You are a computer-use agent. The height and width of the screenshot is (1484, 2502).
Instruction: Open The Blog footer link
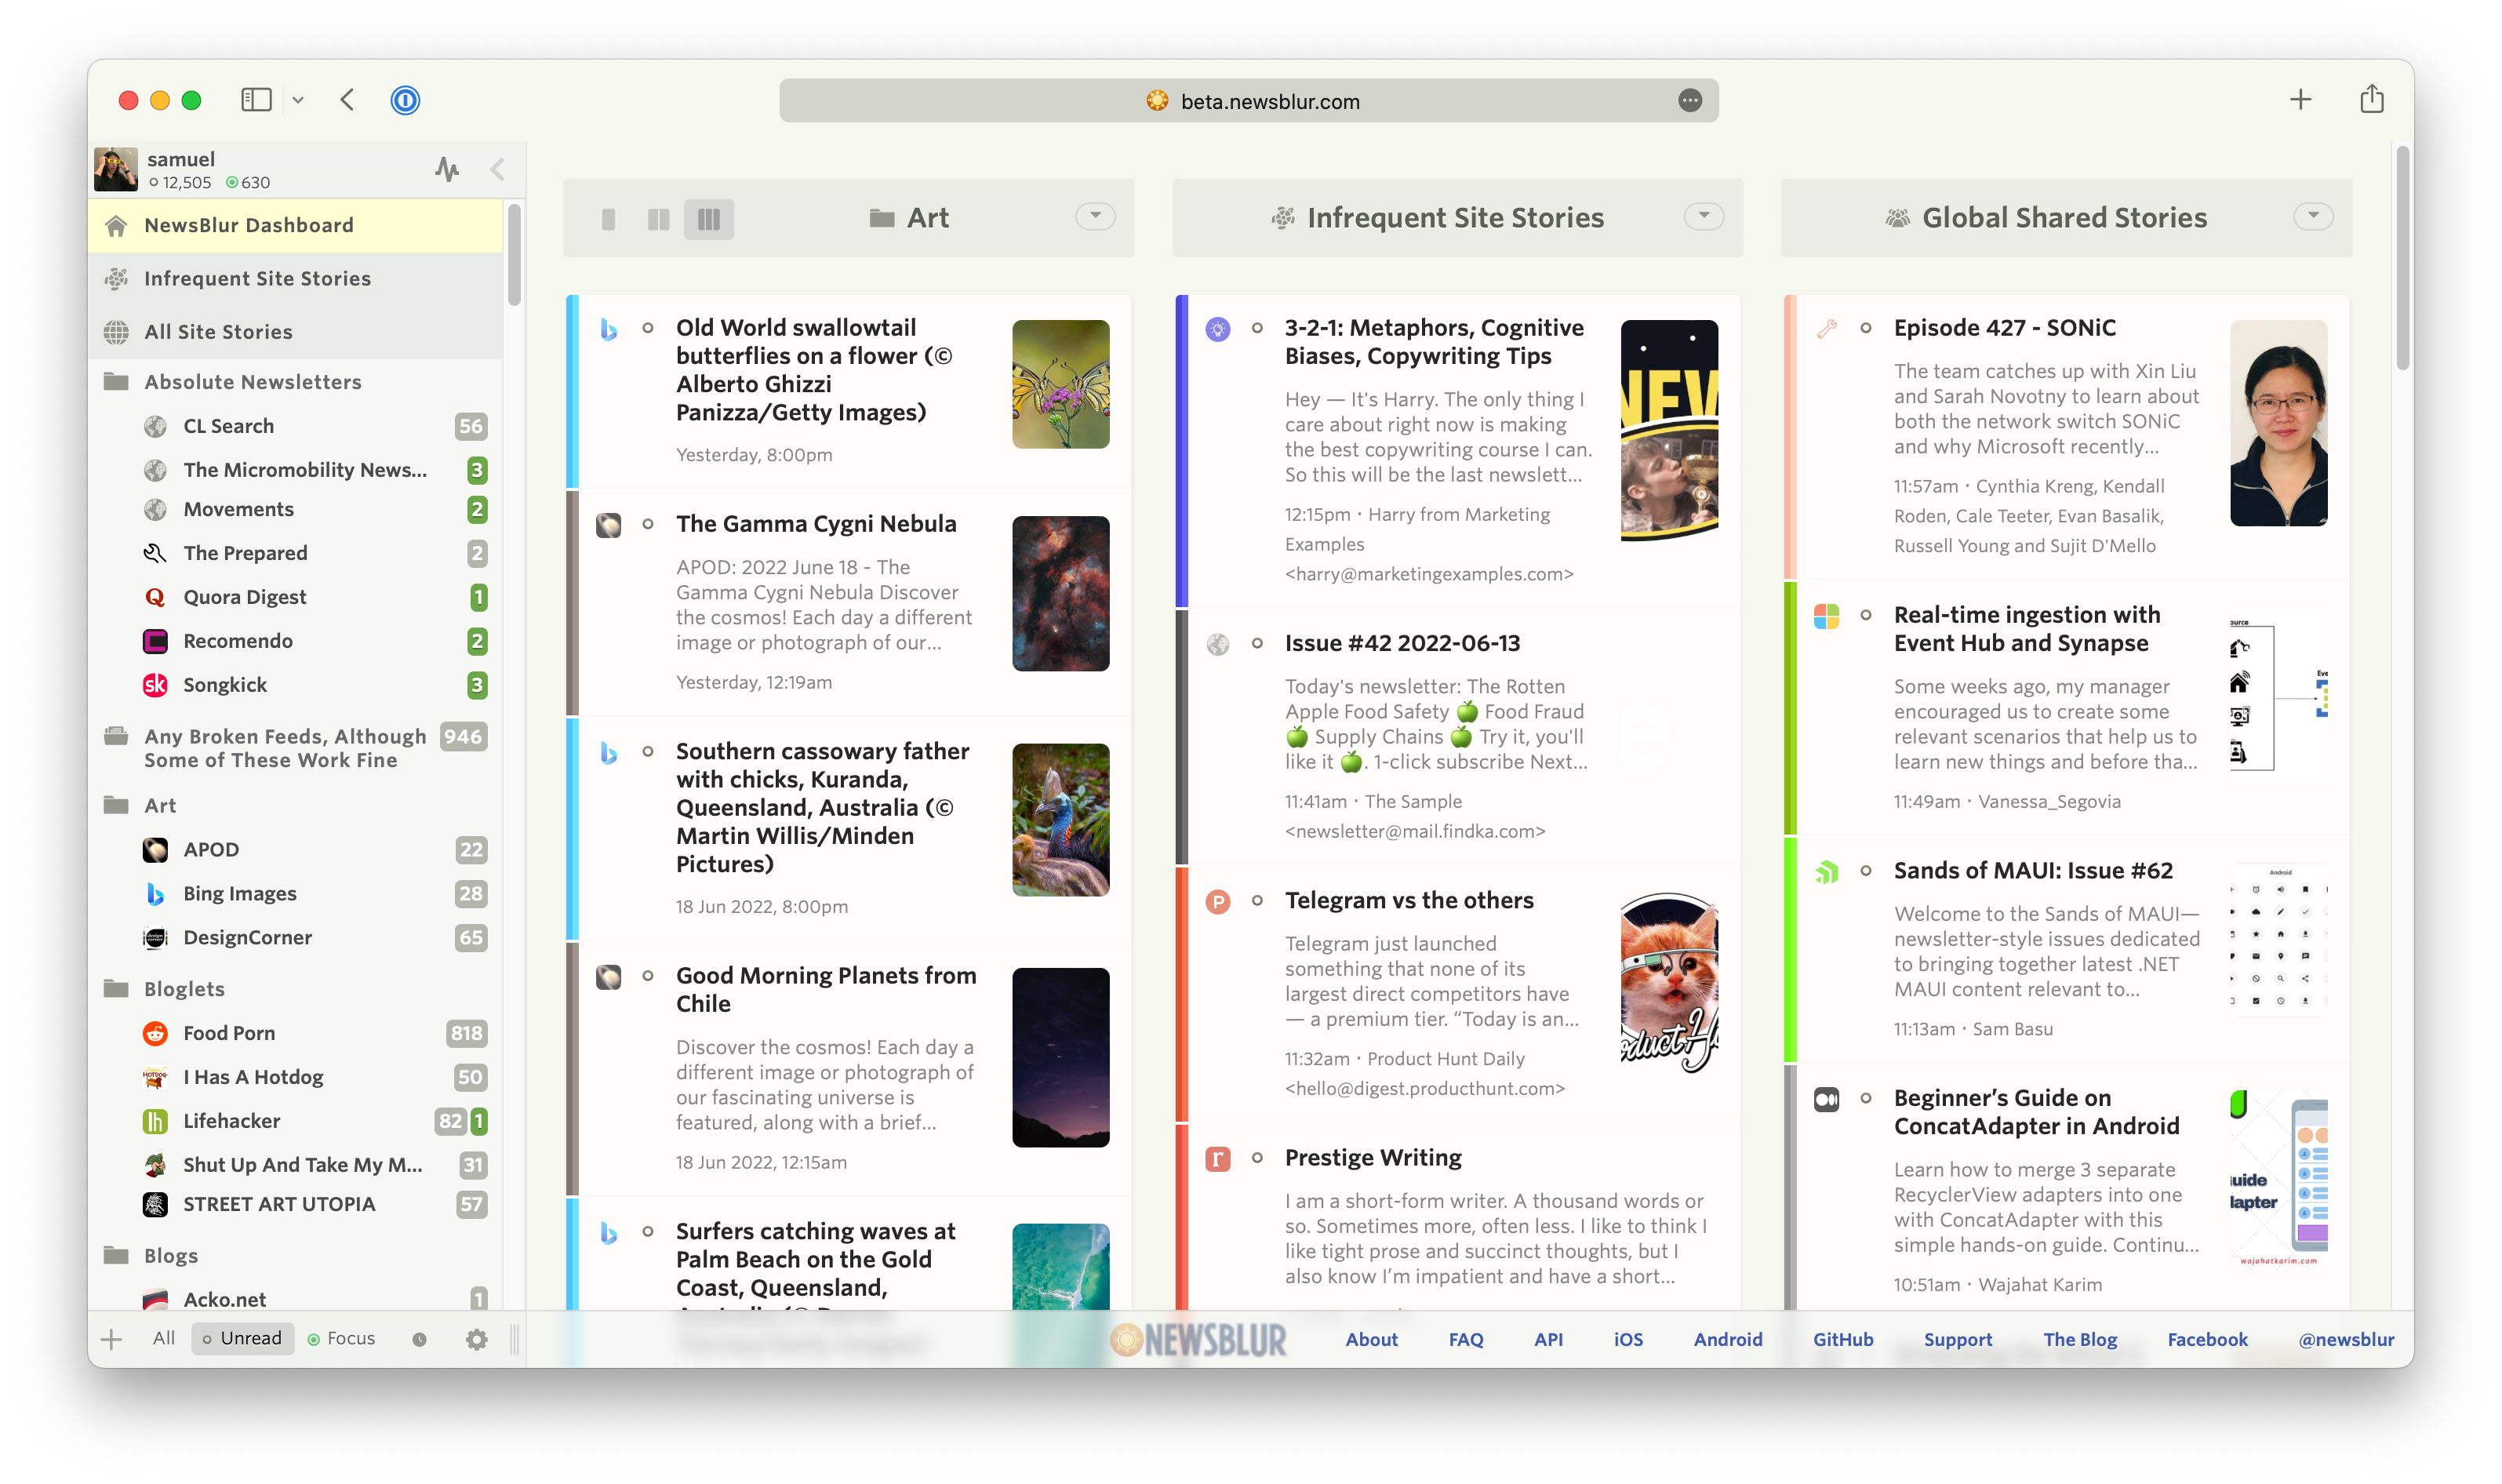2079,1339
